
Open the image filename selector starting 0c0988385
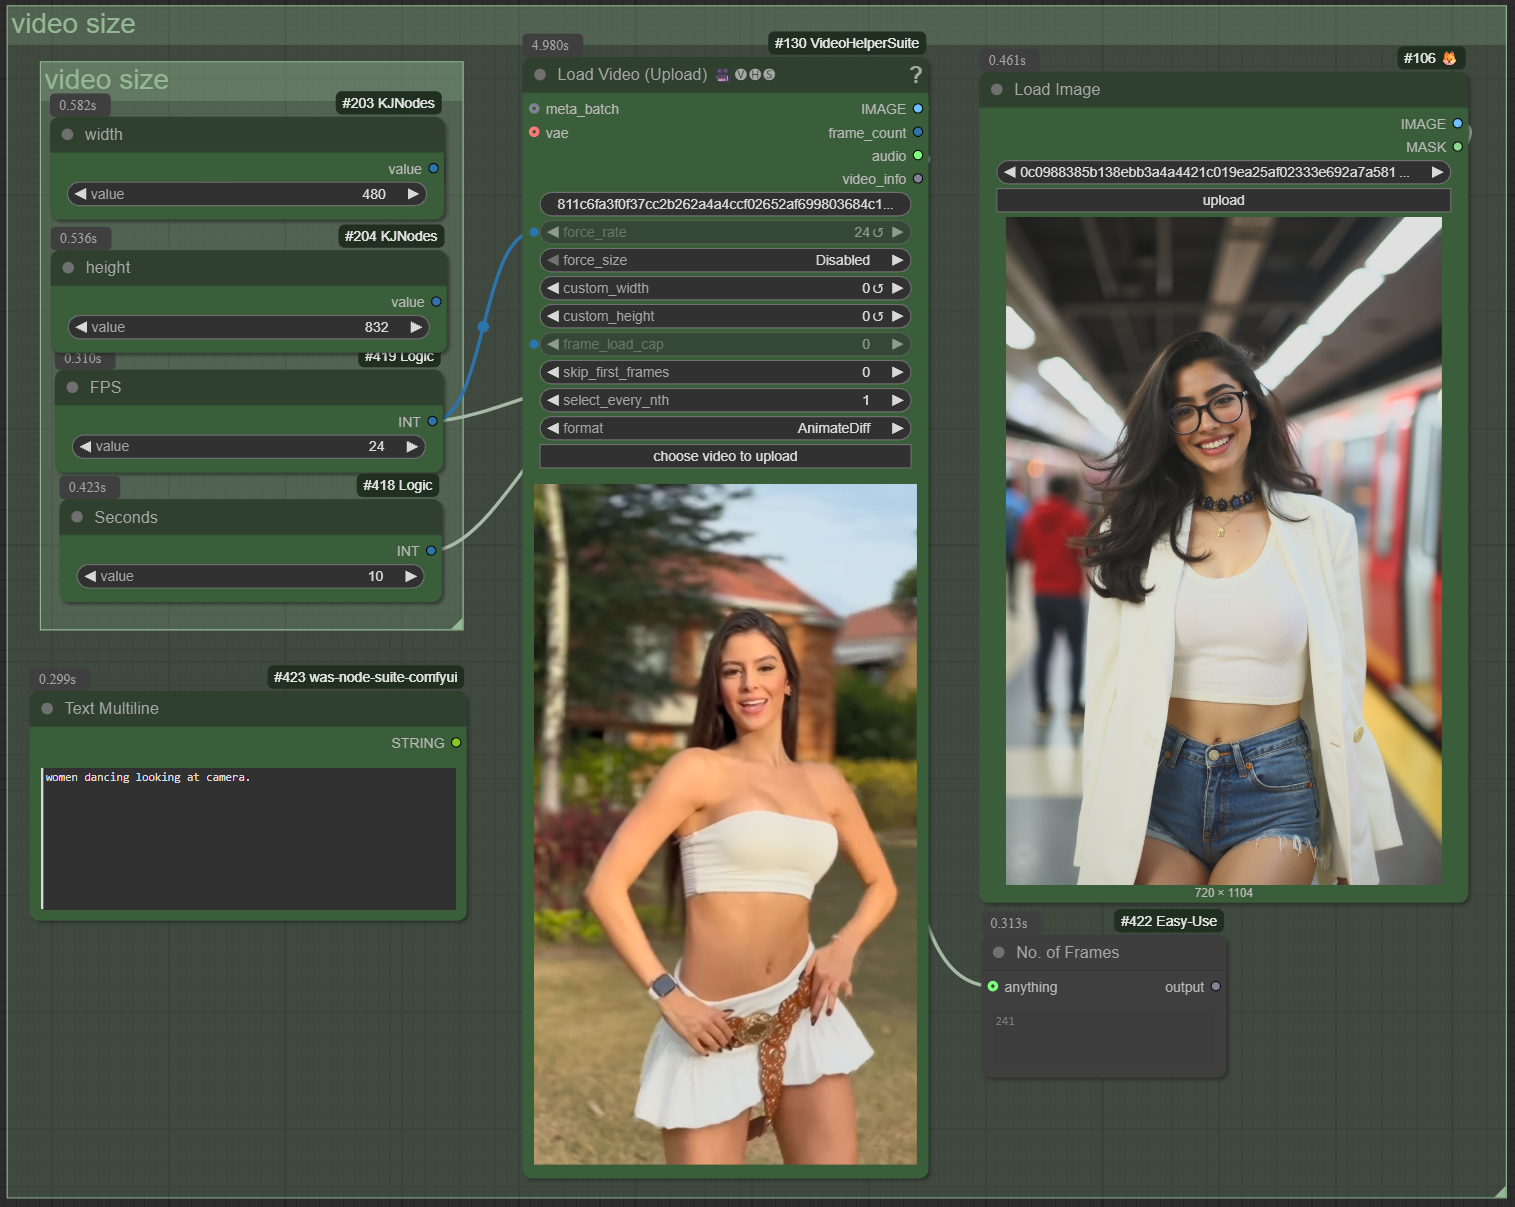(x=1223, y=172)
